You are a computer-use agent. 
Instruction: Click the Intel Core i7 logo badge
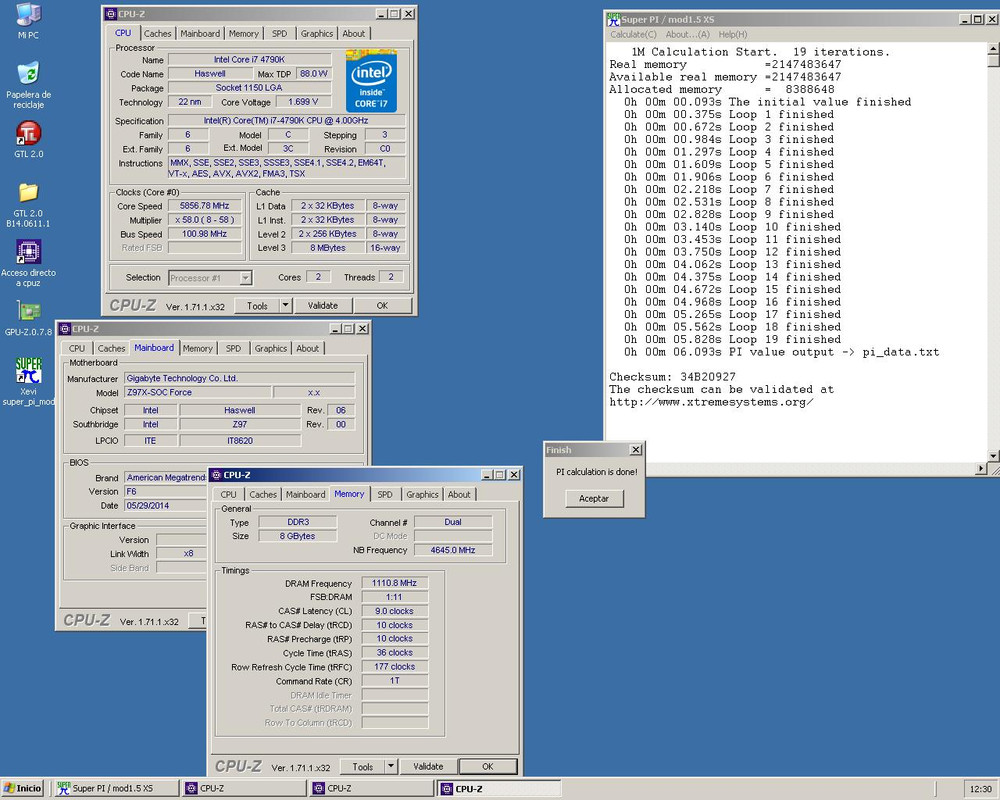click(371, 81)
